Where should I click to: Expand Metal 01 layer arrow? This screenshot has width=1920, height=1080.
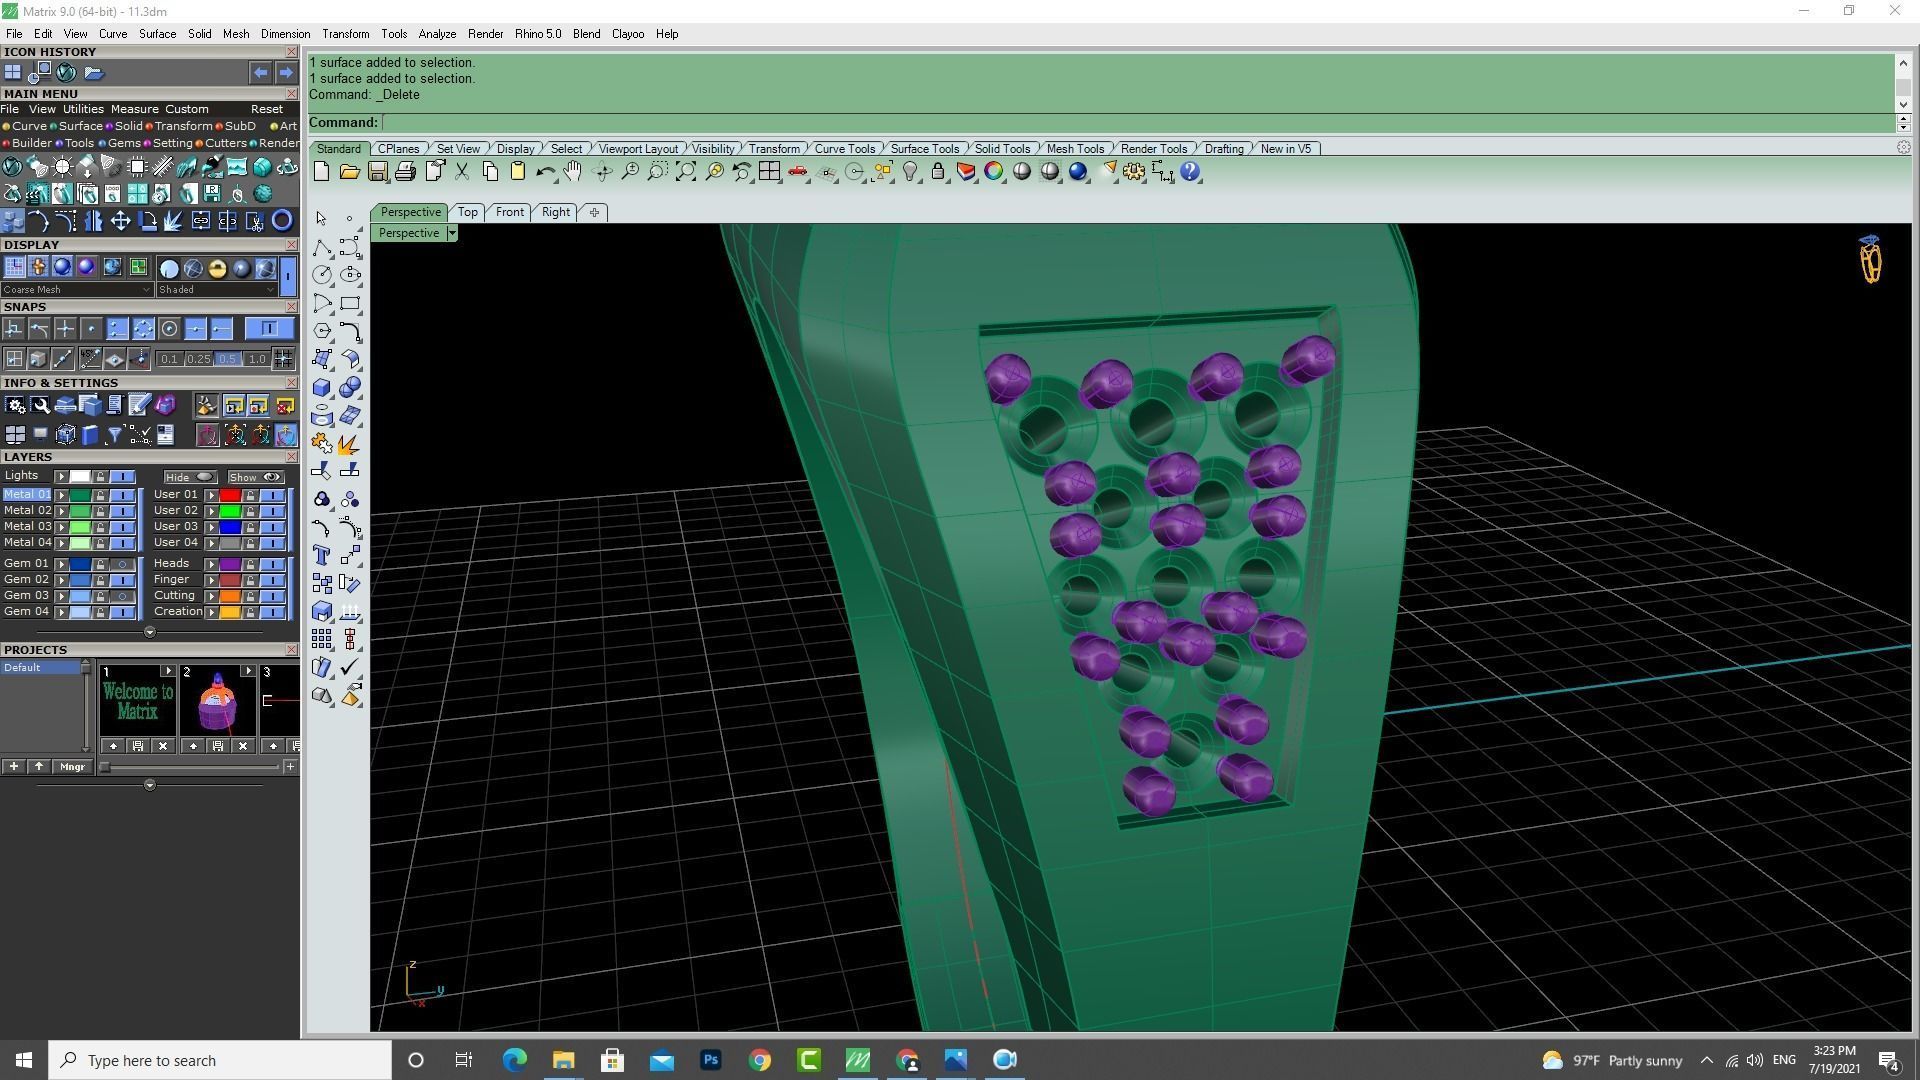point(61,495)
